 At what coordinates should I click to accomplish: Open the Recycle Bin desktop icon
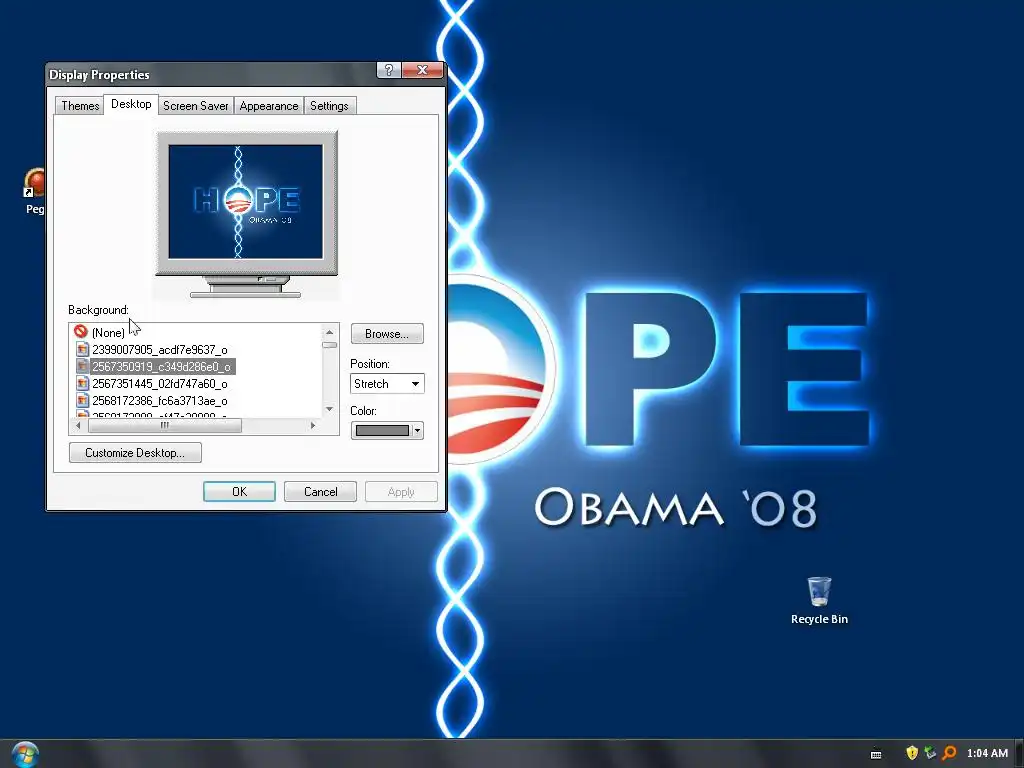click(x=819, y=601)
